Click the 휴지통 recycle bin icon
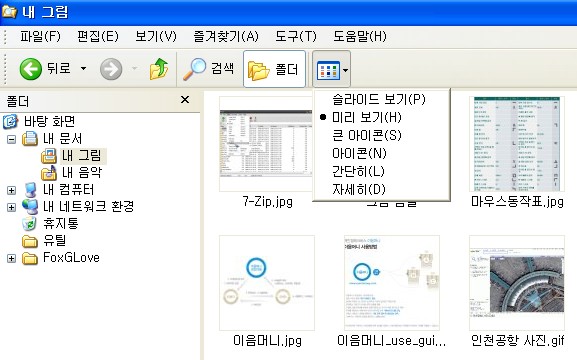This screenshot has height=360, width=577. click(29, 224)
